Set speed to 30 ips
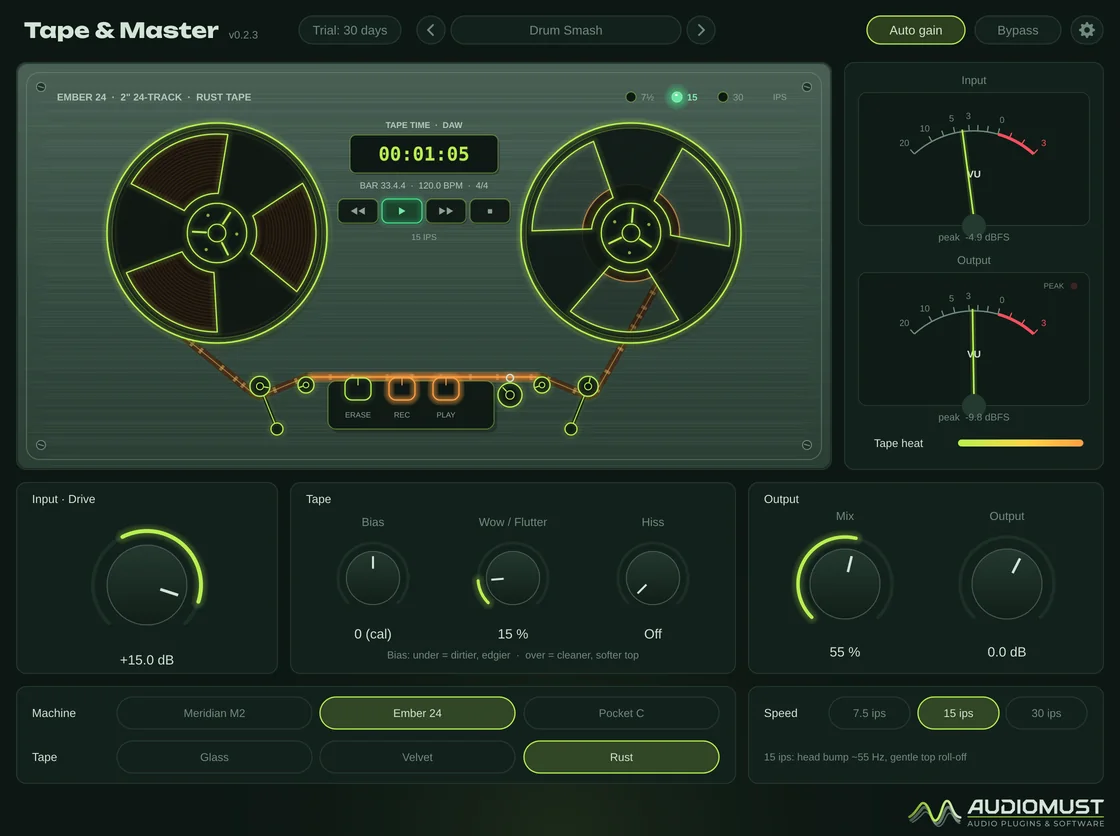This screenshot has height=836, width=1120. click(x=1046, y=713)
